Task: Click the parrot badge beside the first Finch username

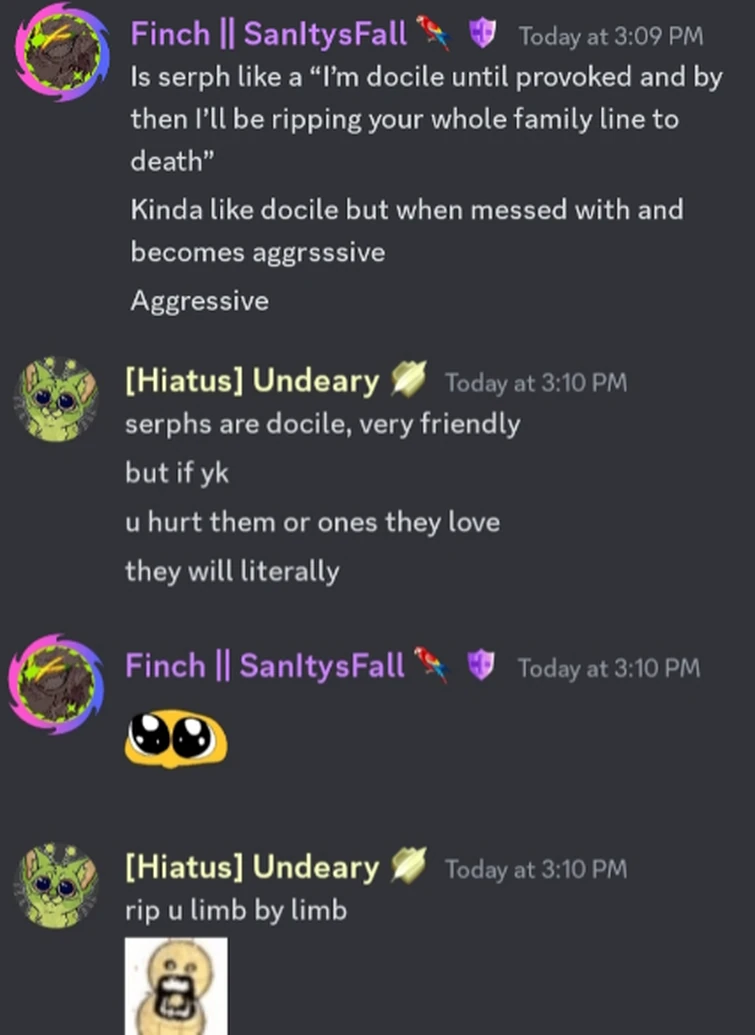Action: 433,33
